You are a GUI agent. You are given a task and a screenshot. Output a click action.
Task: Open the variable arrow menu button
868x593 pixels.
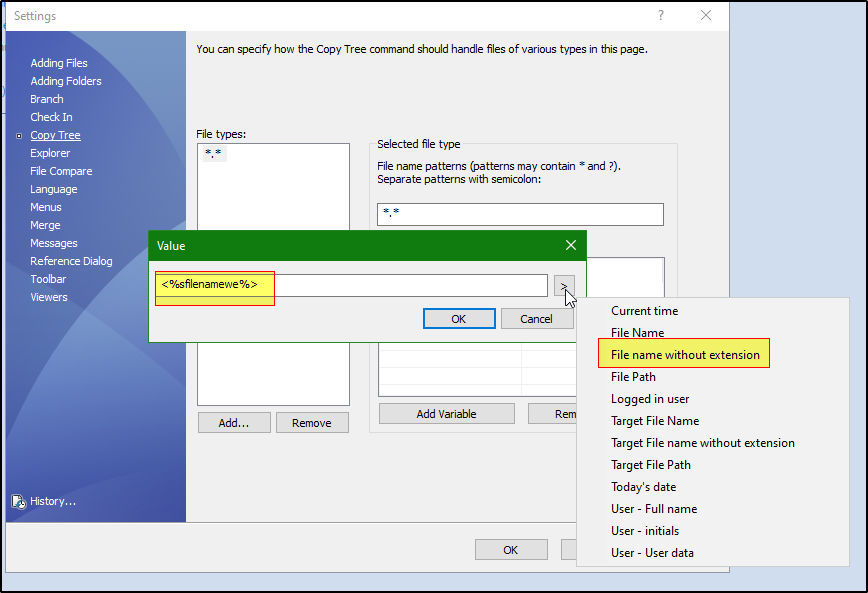pyautogui.click(x=564, y=286)
